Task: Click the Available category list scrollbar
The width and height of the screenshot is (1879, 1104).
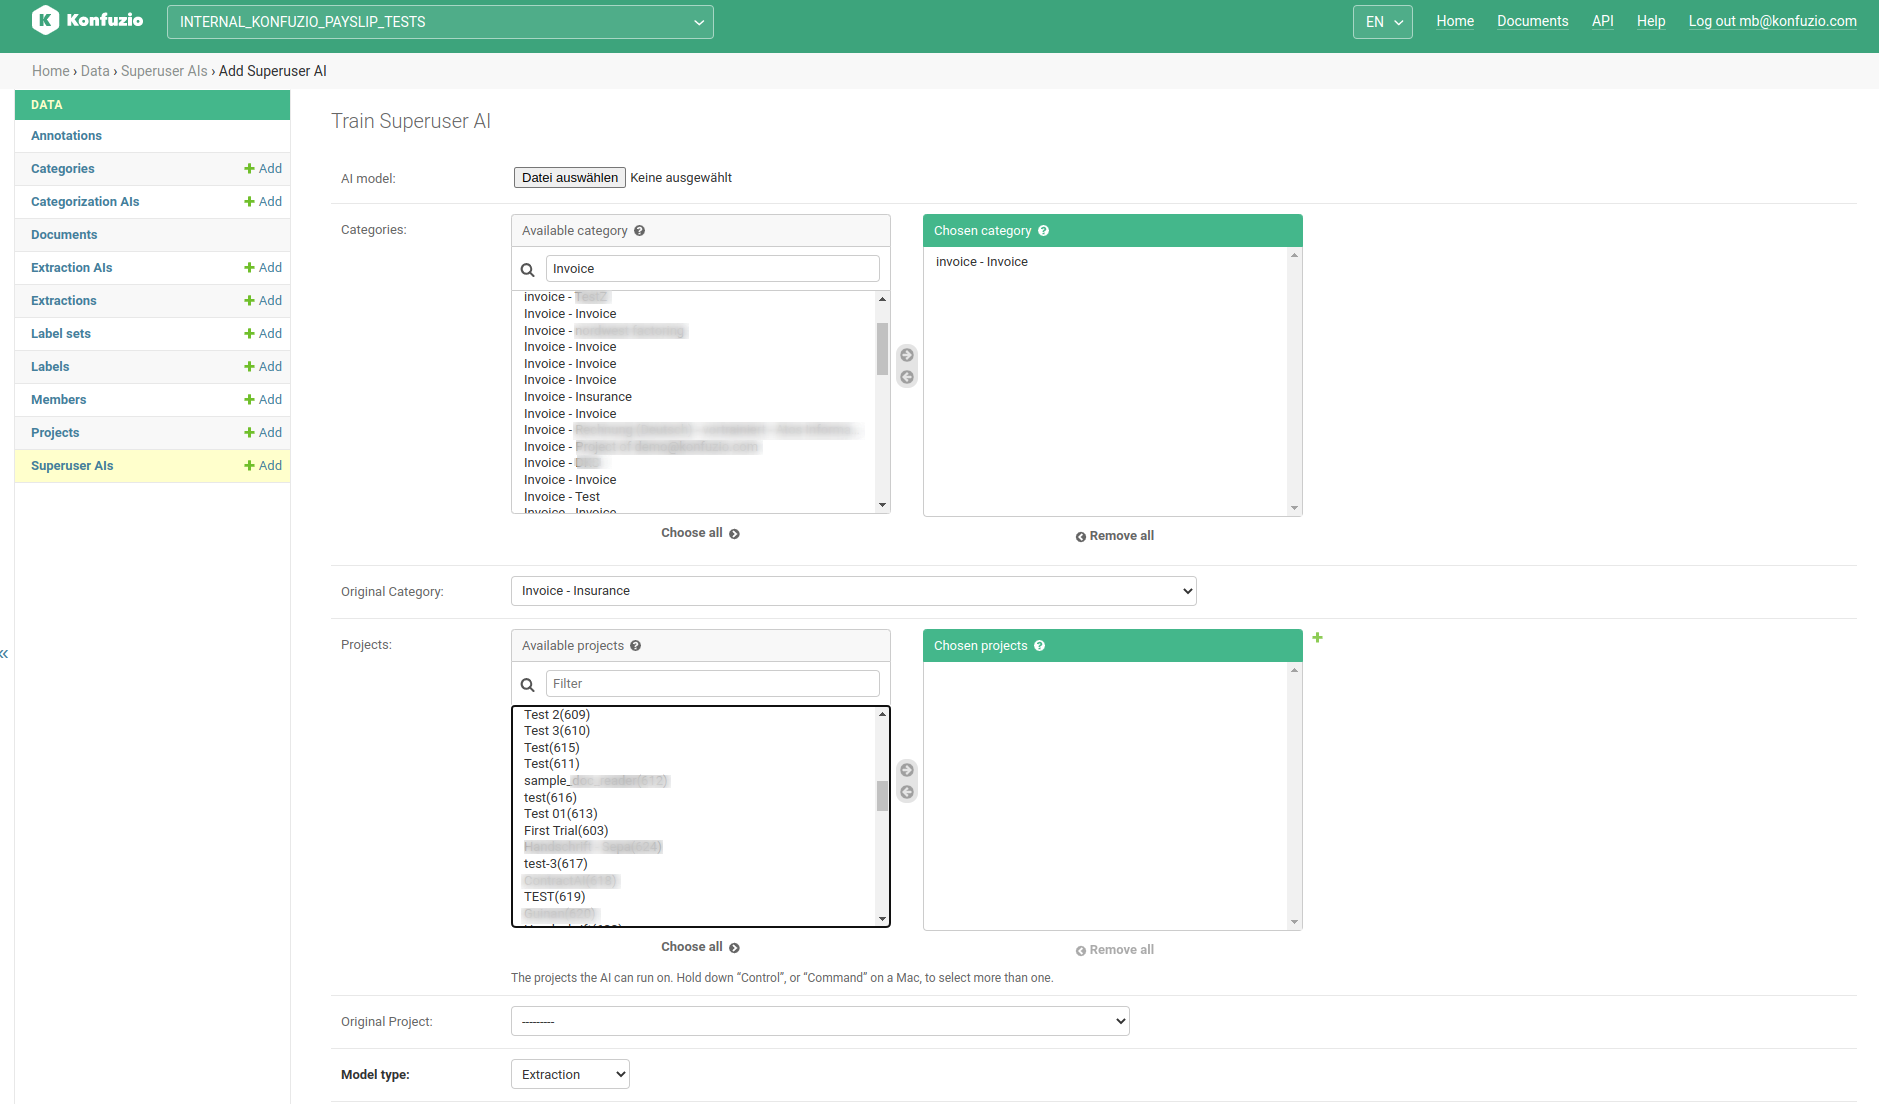Action: click(882, 349)
